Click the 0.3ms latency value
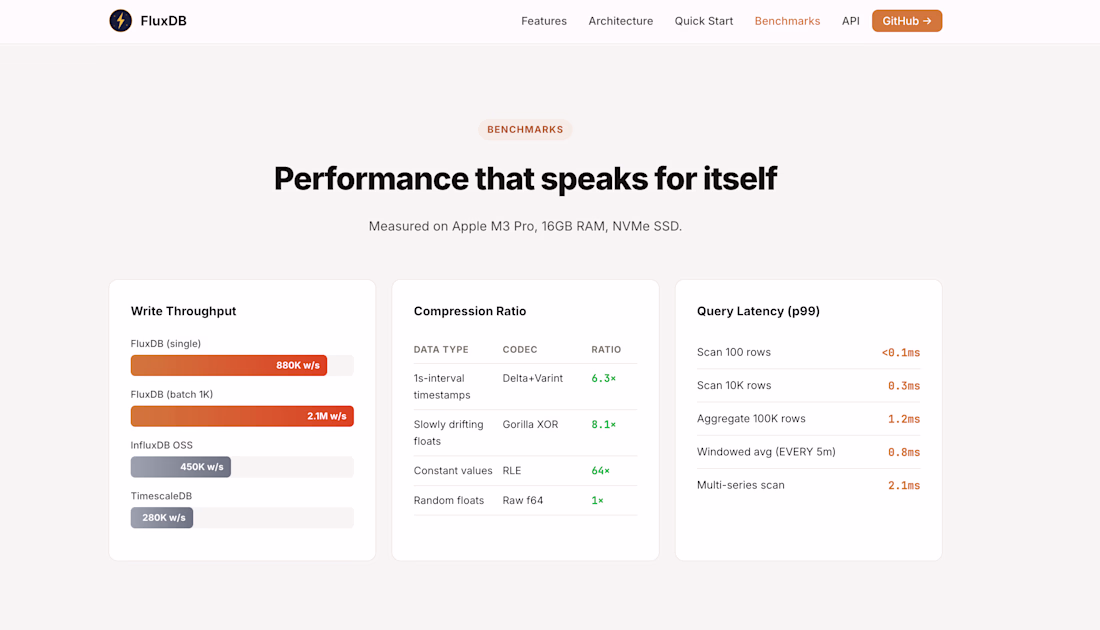Image resolution: width=1100 pixels, height=630 pixels. coord(904,385)
